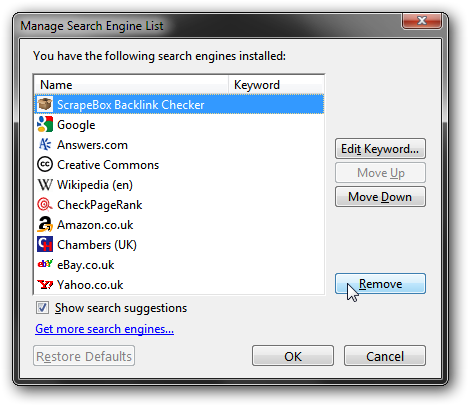This screenshot has width=469, height=406.
Task: Select the eBay.co.uk entry name
Action: [85, 265]
